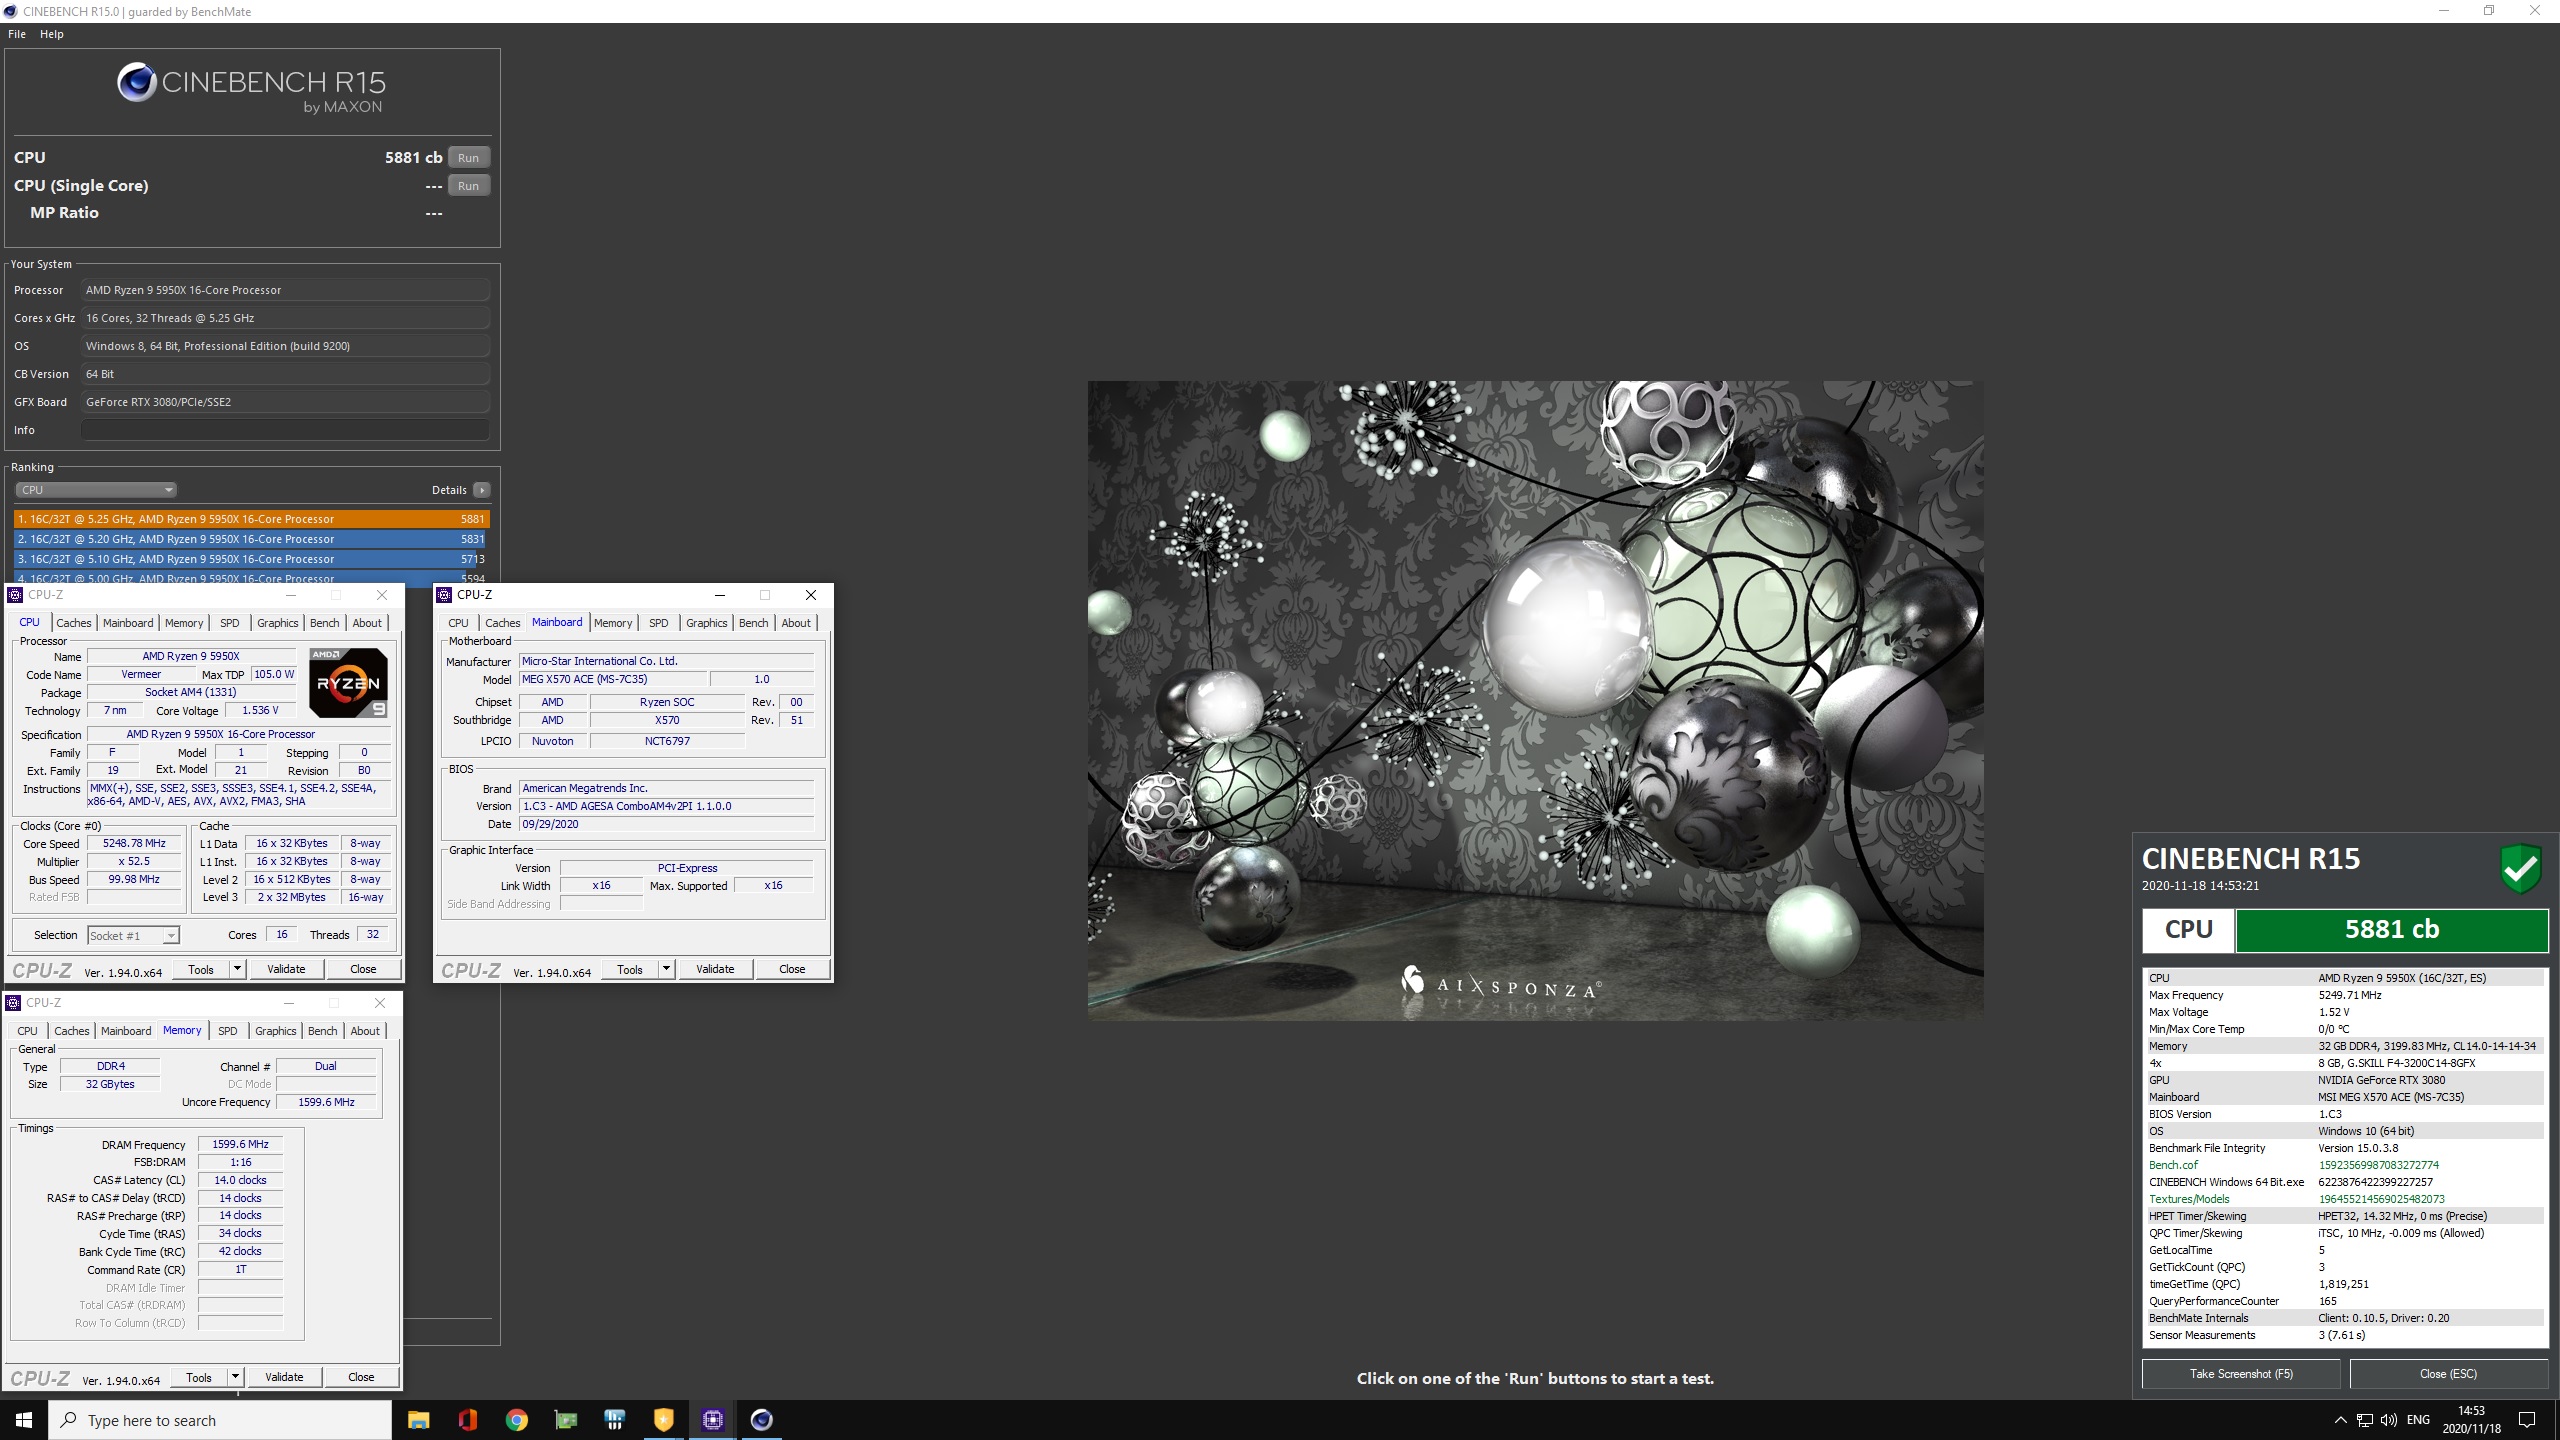Click the Core Speed value 5248.78 MHz
Screen dimensions: 2560x1440
[x=134, y=844]
